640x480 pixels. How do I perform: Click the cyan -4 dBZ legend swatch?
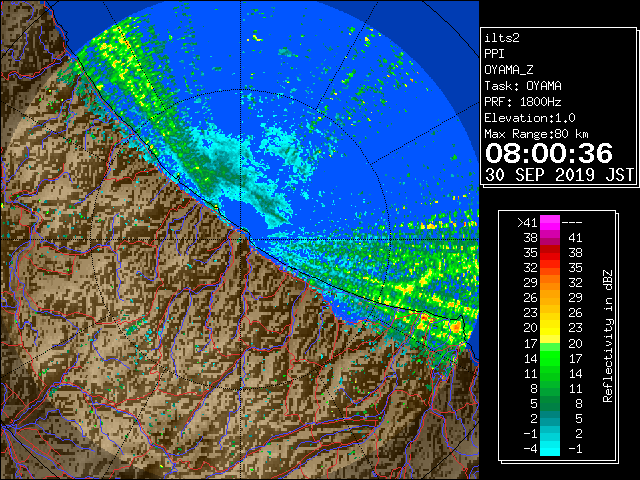tap(550, 448)
